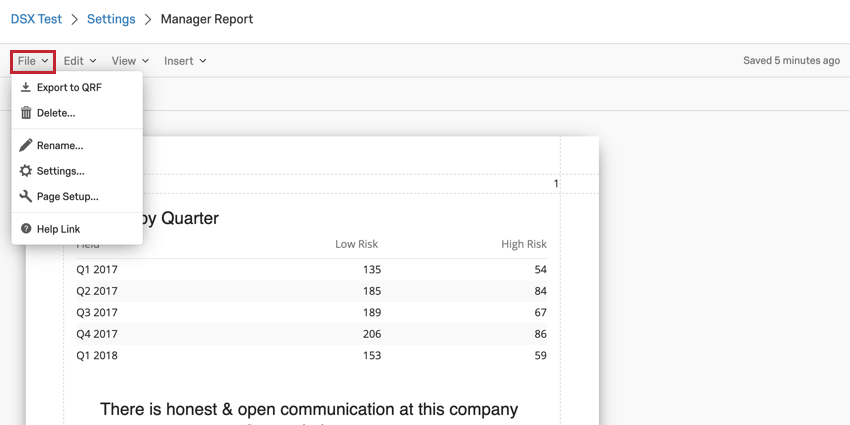Open the Help Link menu entry
This screenshot has width=850, height=425.
click(x=58, y=229)
